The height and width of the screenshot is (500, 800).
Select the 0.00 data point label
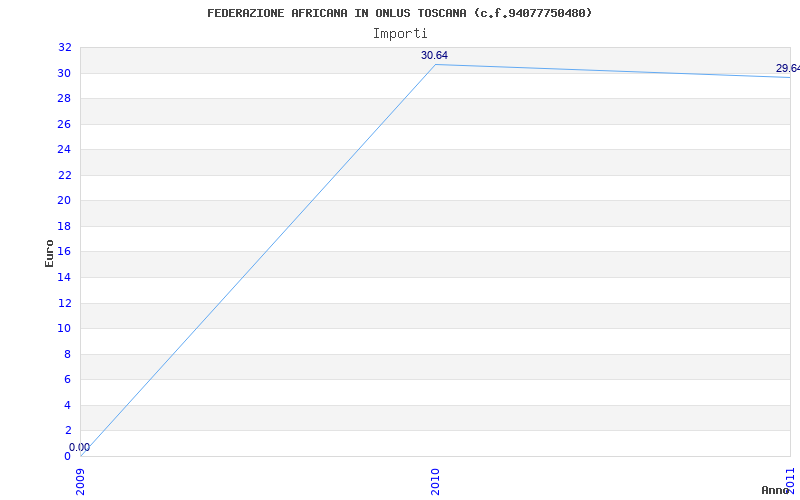pos(80,447)
